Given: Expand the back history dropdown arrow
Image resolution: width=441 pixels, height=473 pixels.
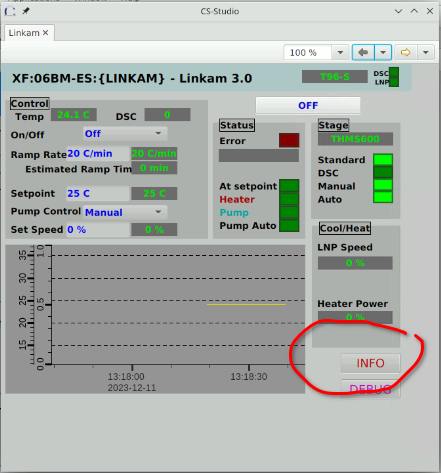Looking at the screenshot, I should (x=383, y=52).
